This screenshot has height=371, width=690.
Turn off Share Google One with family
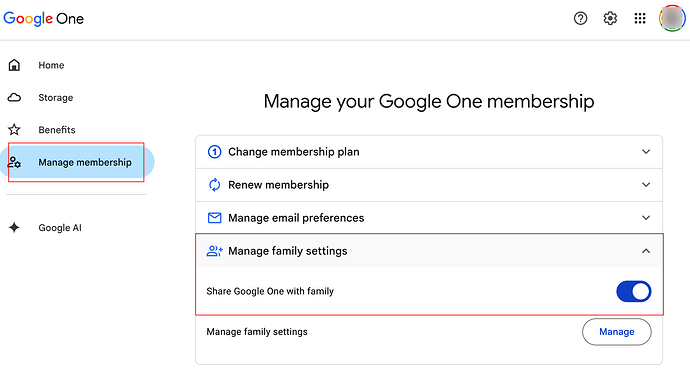[634, 291]
